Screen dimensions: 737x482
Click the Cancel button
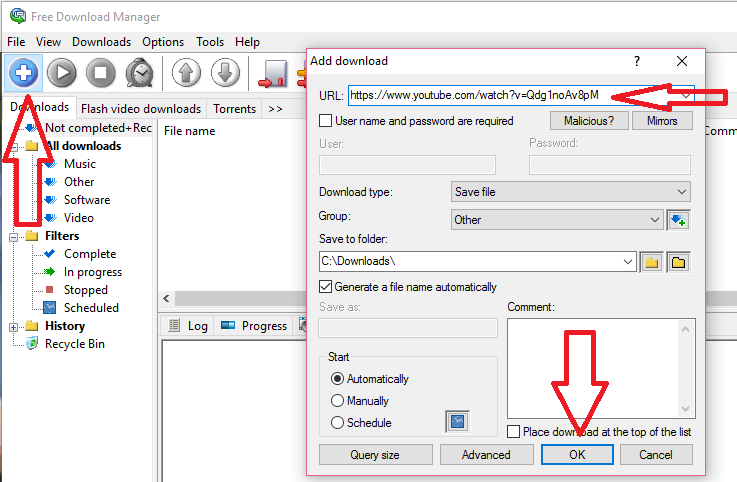pos(656,455)
